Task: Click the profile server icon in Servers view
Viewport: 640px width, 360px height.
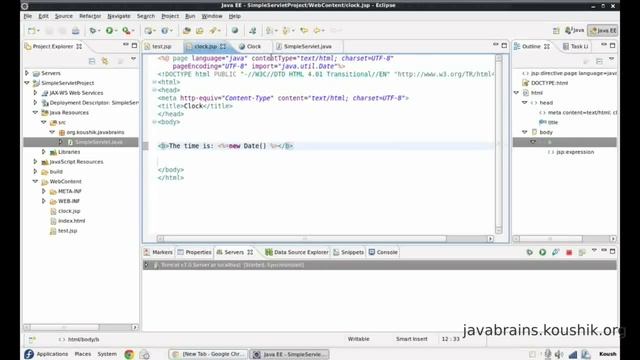Action: 556,252
